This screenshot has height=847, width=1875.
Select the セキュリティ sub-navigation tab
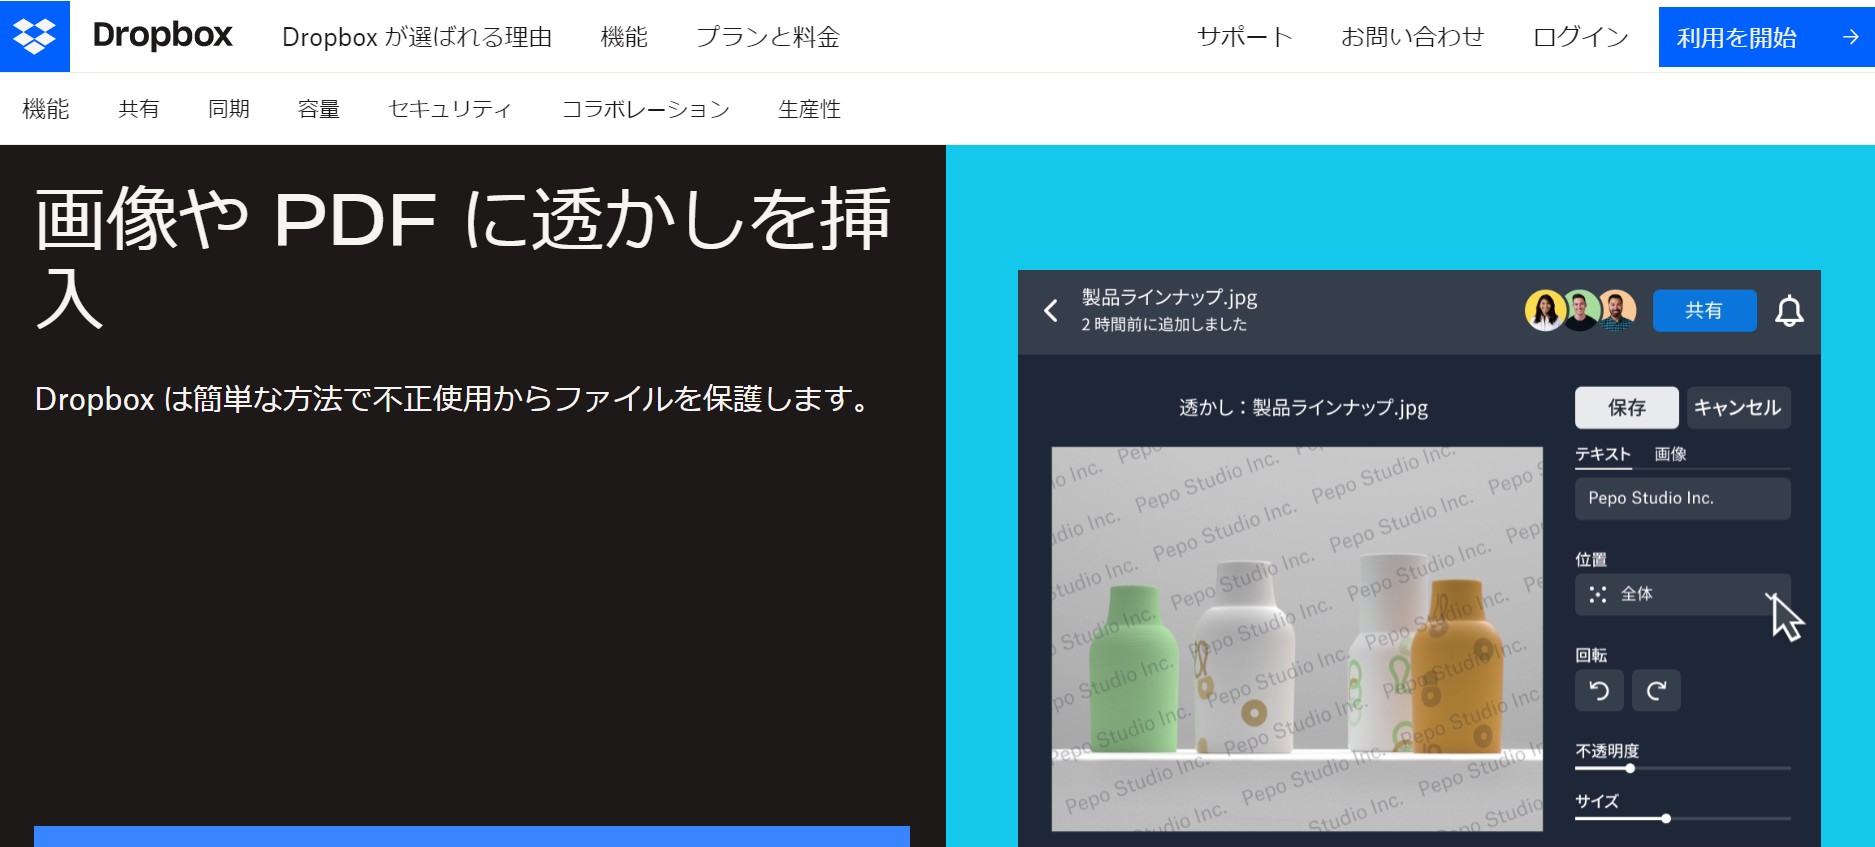click(x=450, y=109)
